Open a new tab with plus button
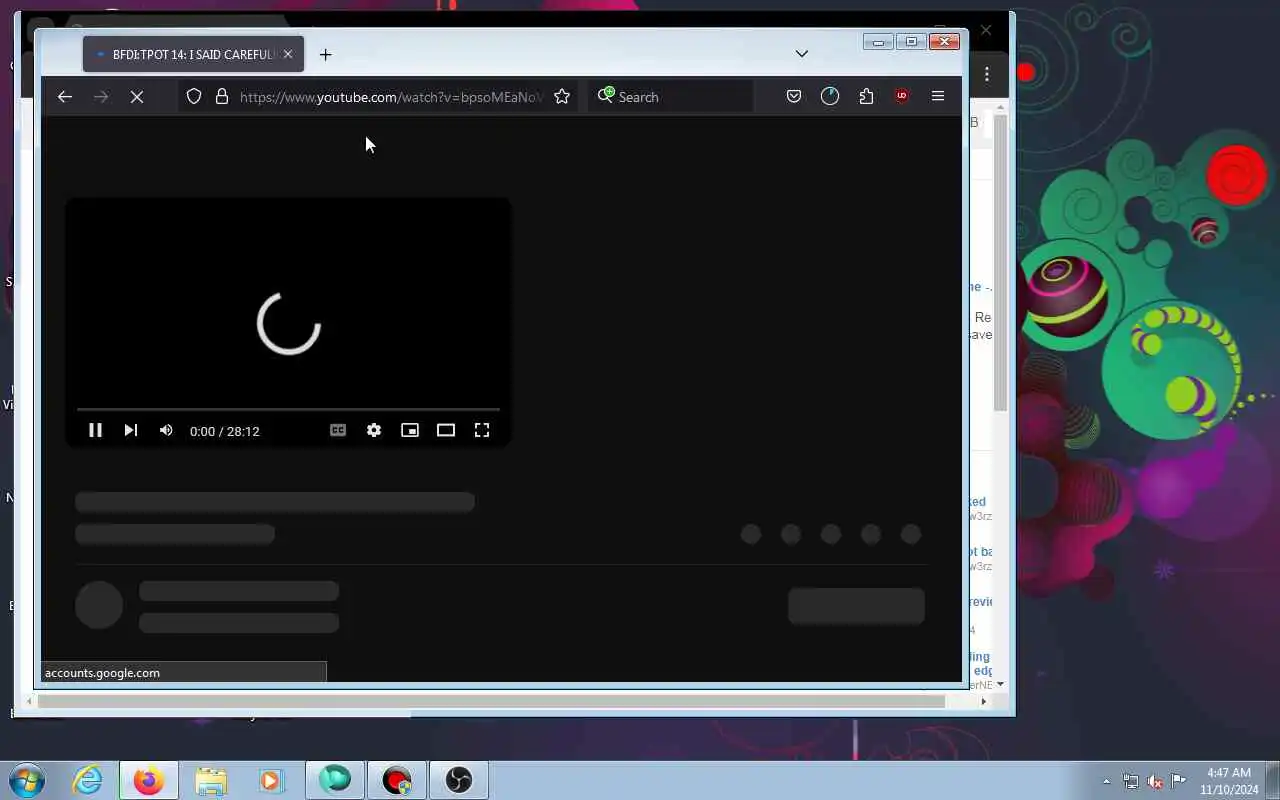Screen dimensions: 1280x800 (325, 55)
